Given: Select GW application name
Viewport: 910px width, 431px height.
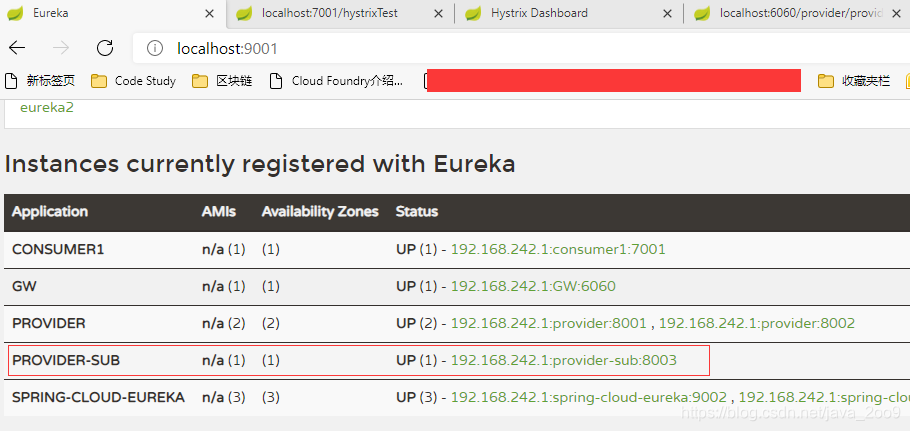Looking at the screenshot, I should 24,286.
